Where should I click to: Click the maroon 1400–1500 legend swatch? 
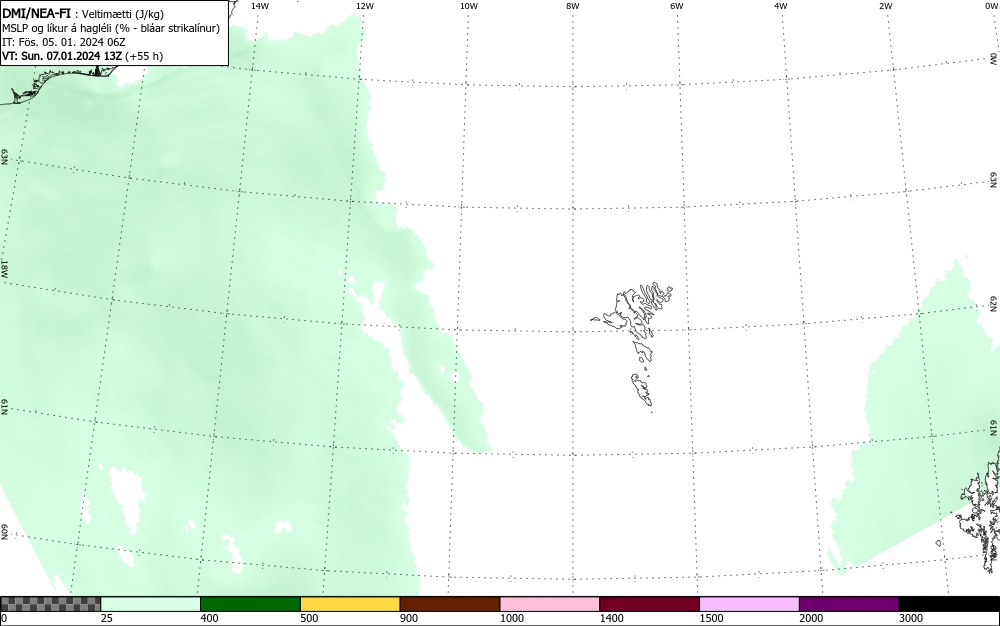point(649,604)
